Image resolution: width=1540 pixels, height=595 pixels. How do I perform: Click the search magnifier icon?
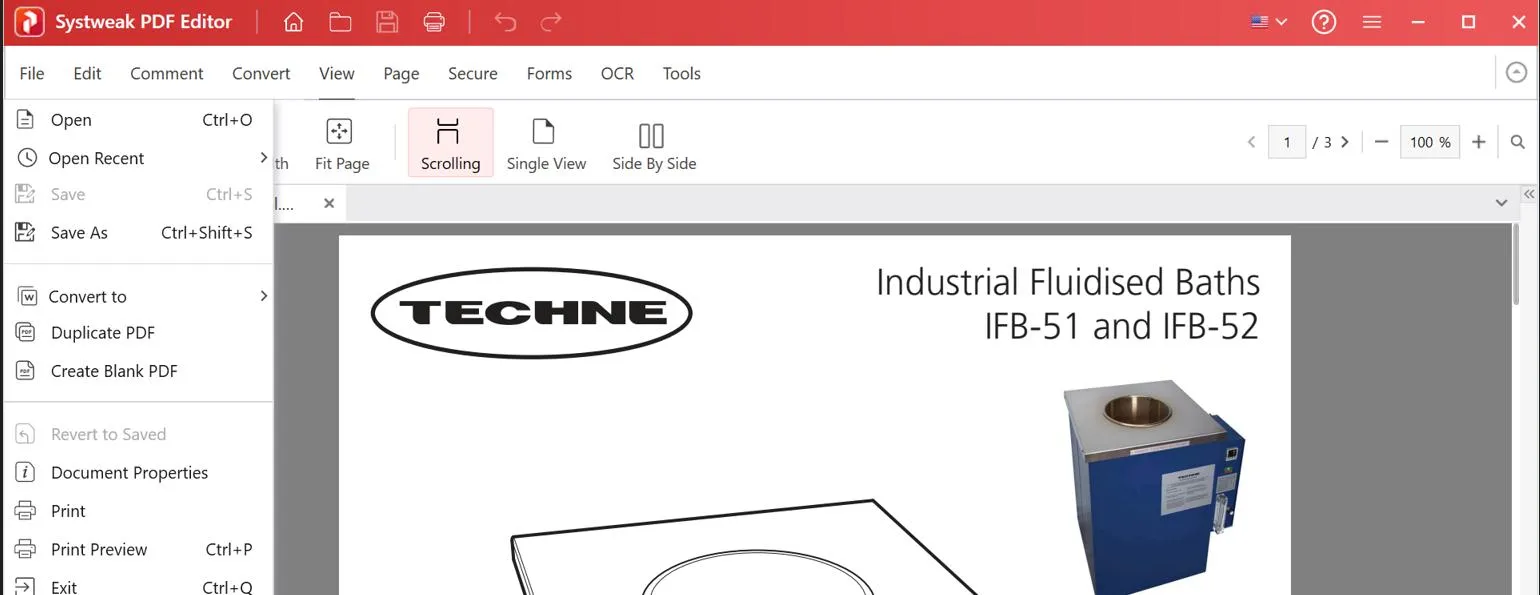click(1518, 142)
